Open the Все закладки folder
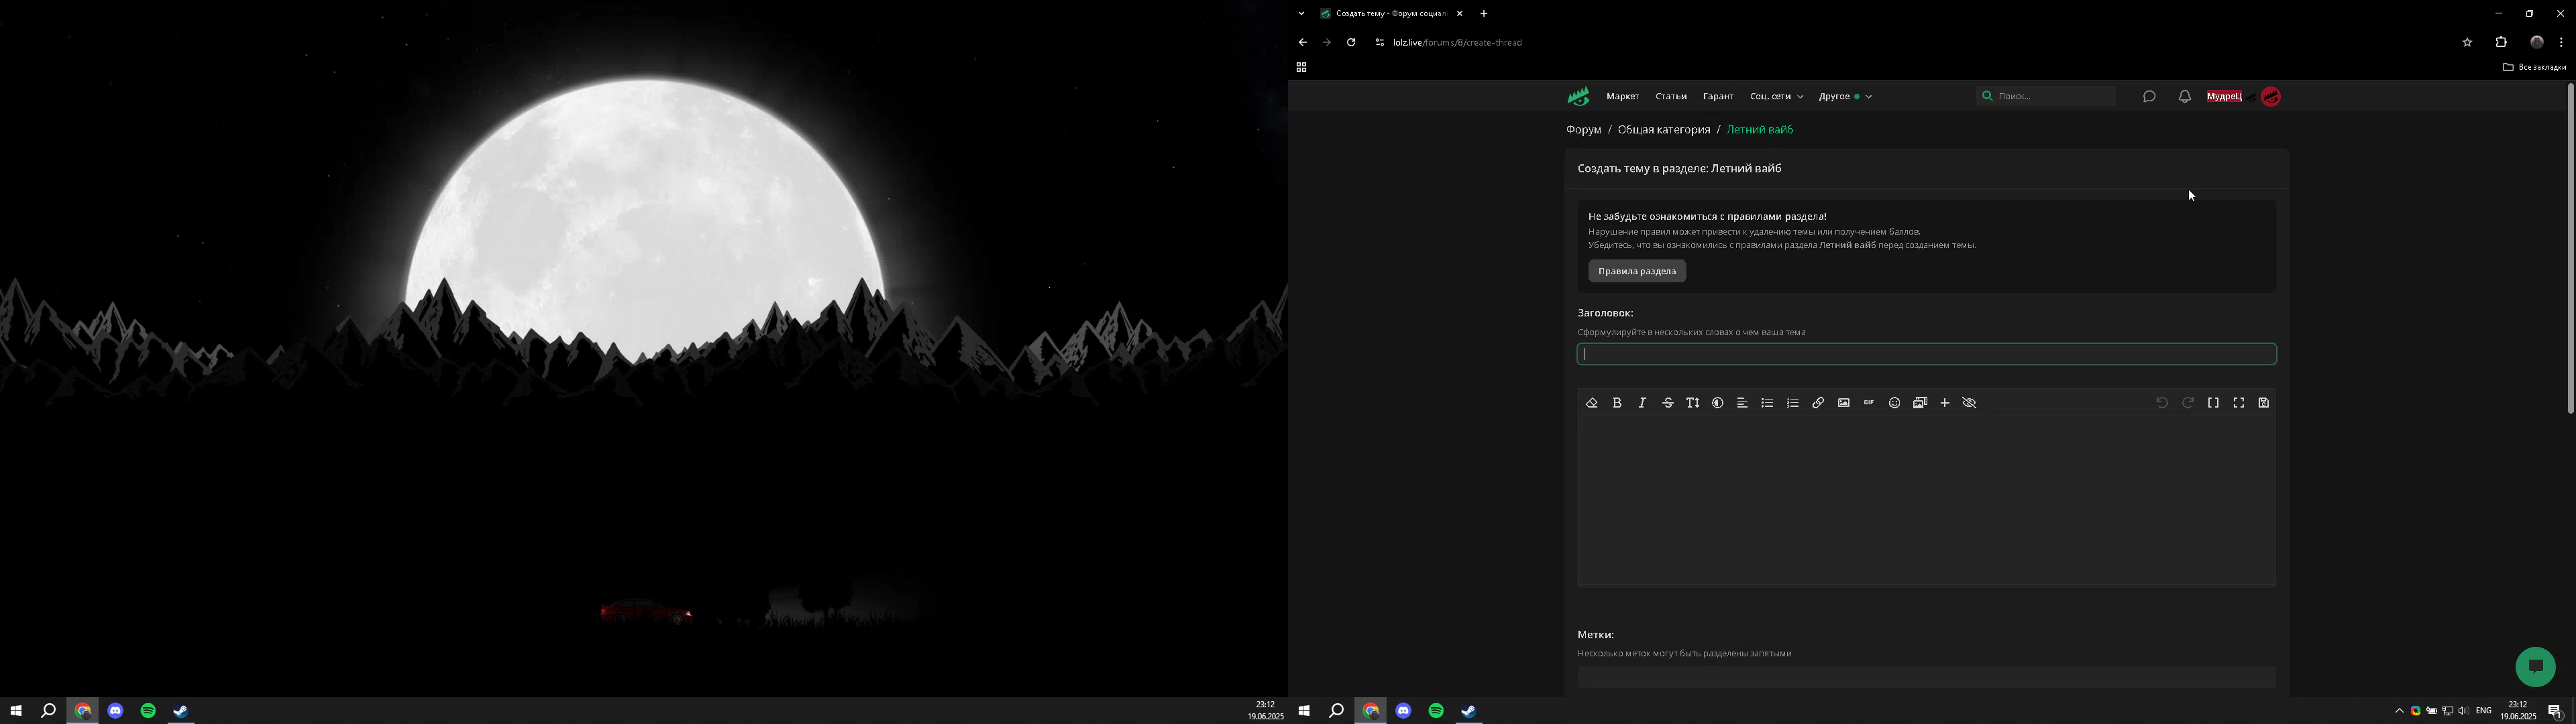Viewport: 2576px width, 724px height. tap(2534, 68)
